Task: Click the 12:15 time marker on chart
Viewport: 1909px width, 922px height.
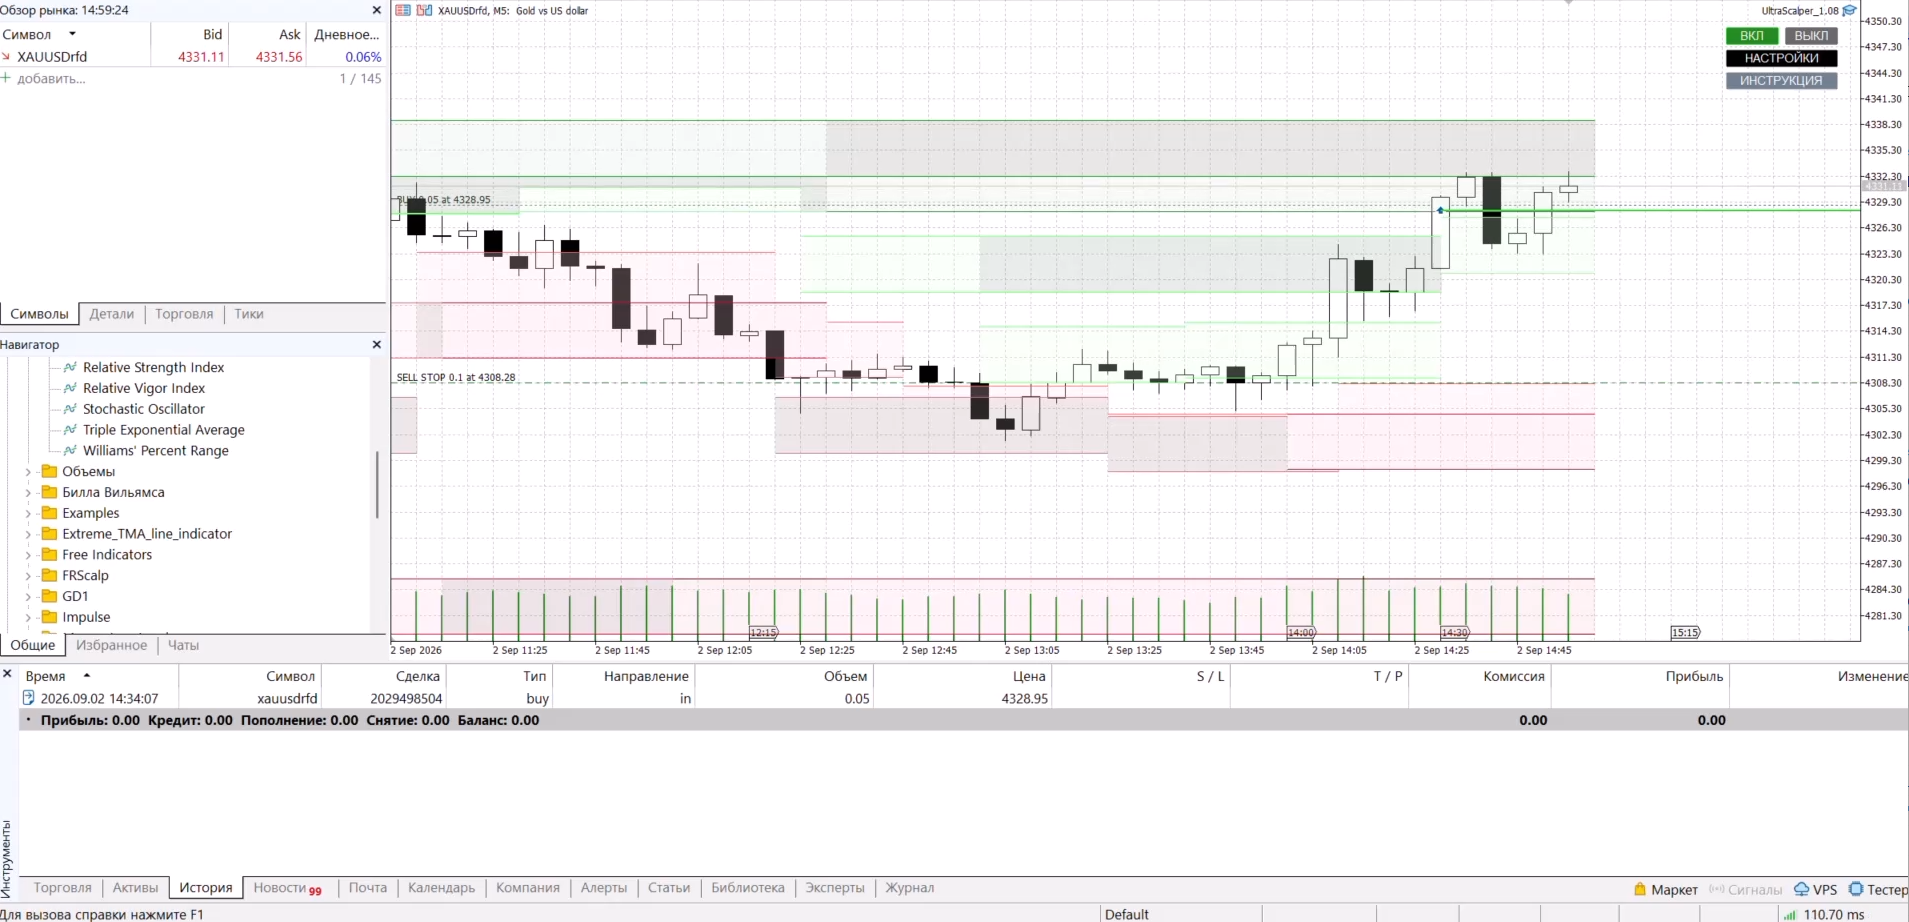Action: coord(763,633)
